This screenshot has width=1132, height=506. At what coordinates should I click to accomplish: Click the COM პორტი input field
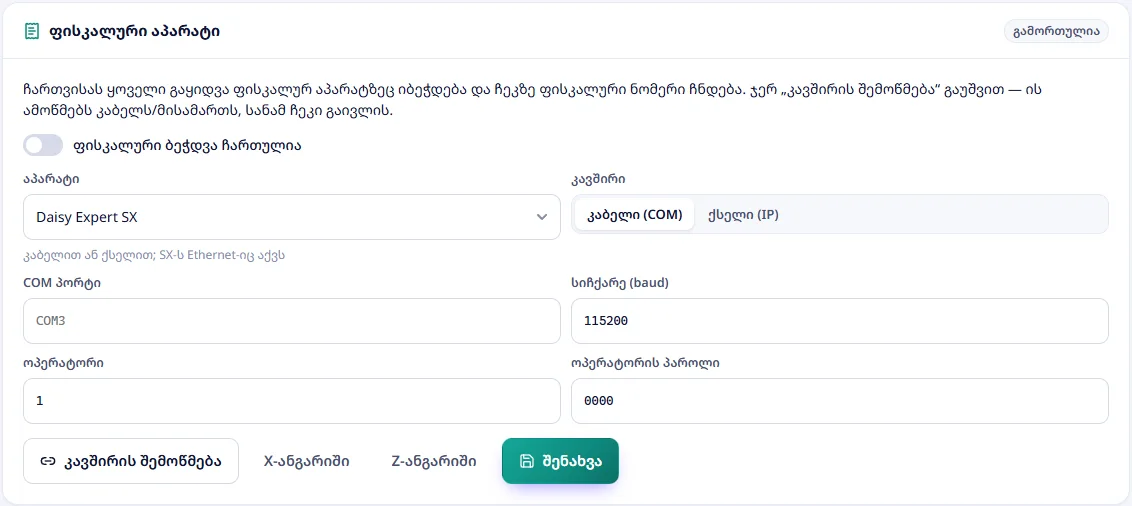292,321
